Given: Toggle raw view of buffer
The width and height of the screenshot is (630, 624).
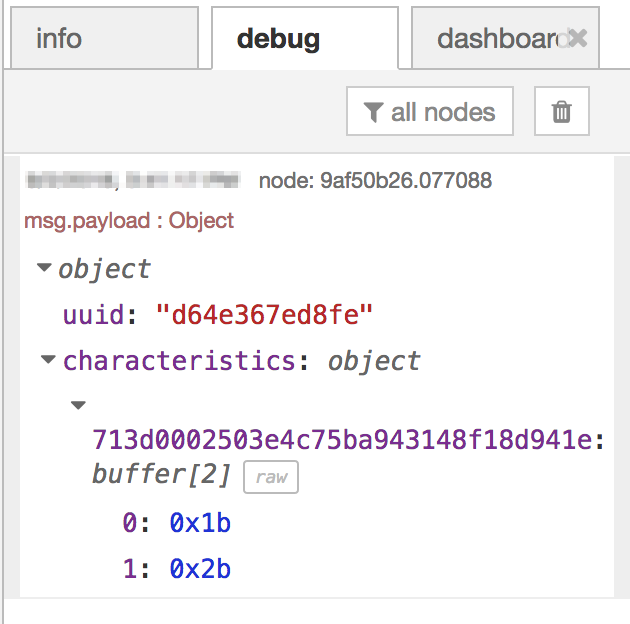Looking at the screenshot, I should pyautogui.click(x=271, y=477).
